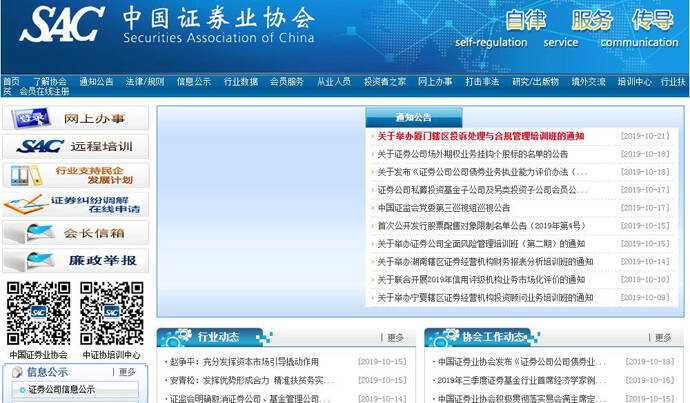
Task: Open 场外期权业务挂钩个股标的名单 announcement
Action: pyautogui.click(x=473, y=154)
